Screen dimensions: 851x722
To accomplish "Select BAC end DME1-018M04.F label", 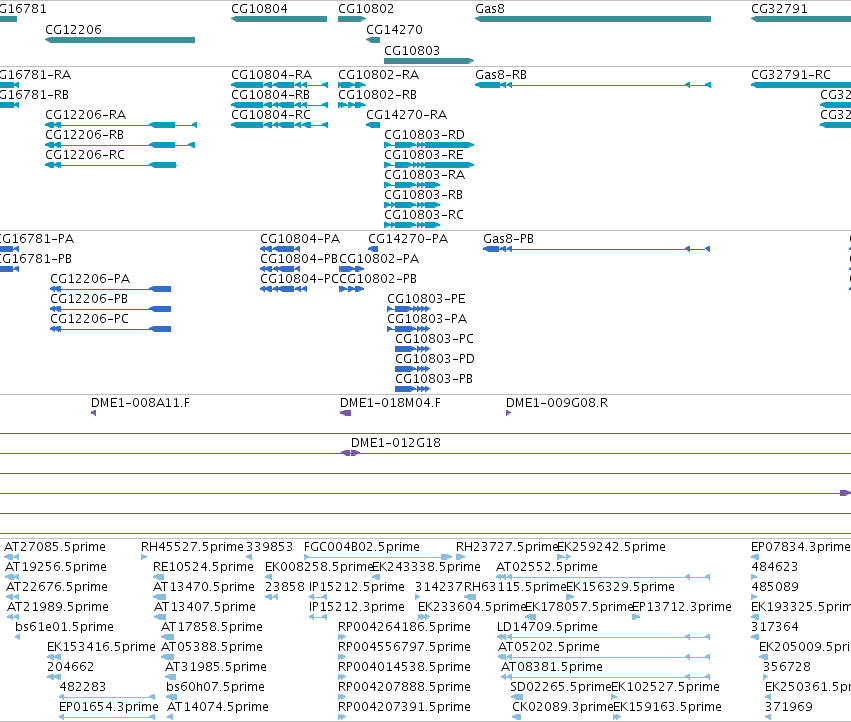I will click(x=390, y=403).
